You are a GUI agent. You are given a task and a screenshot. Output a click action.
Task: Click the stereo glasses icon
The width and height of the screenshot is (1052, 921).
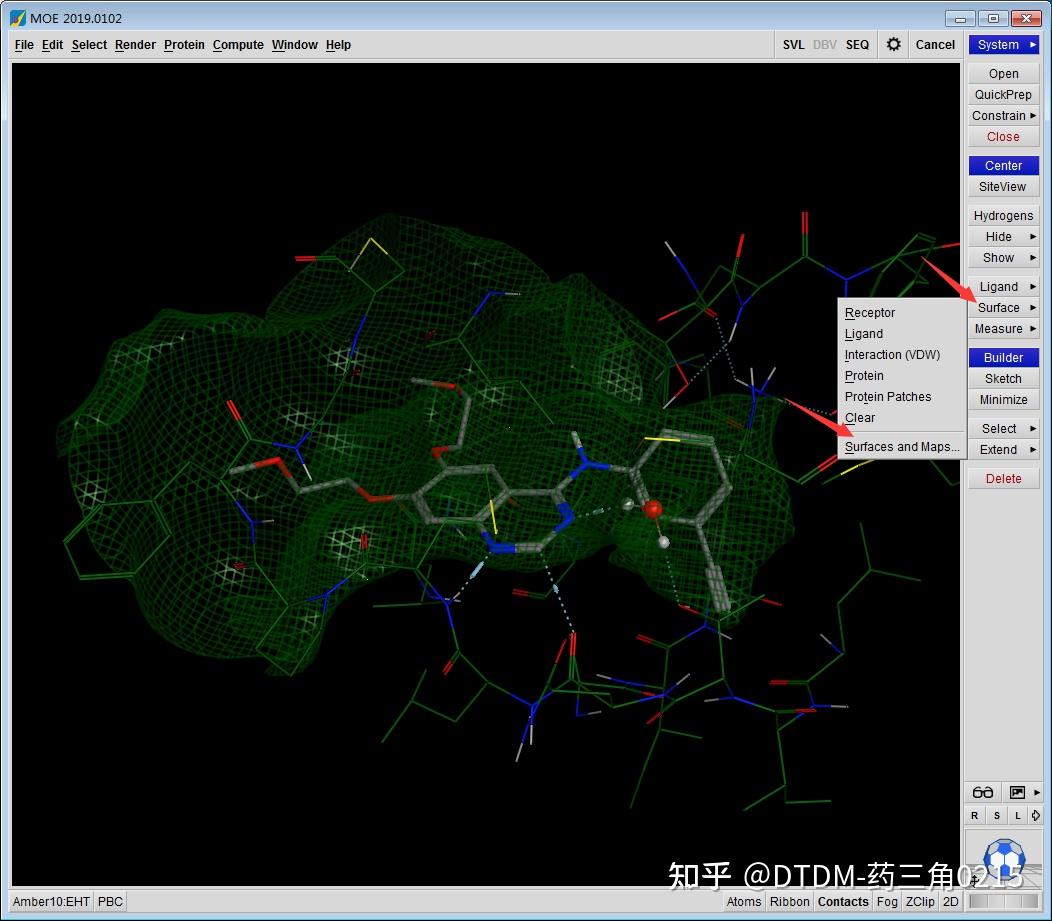pos(983,792)
